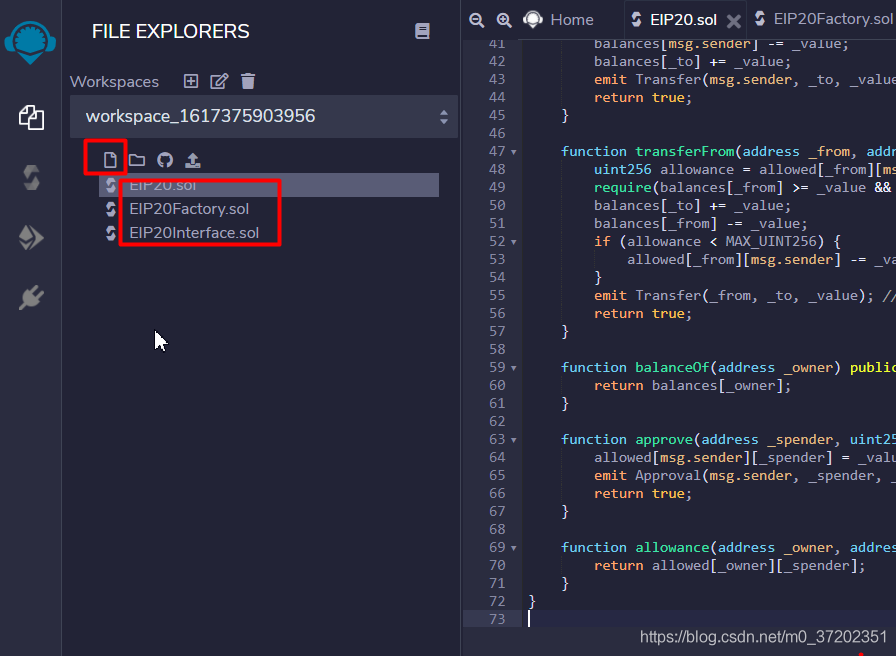Open EIP20Factory.sol in the file tree
This screenshot has width=896, height=656.
point(189,209)
